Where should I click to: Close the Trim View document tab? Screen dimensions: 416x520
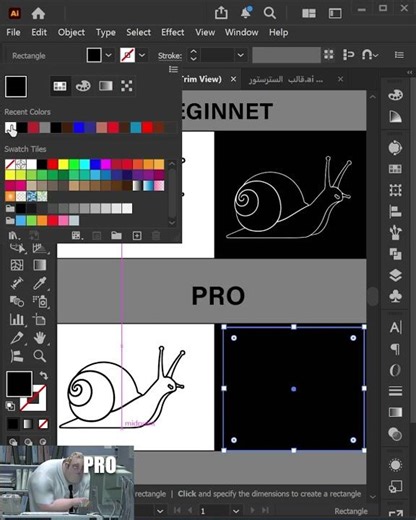(x=233, y=79)
